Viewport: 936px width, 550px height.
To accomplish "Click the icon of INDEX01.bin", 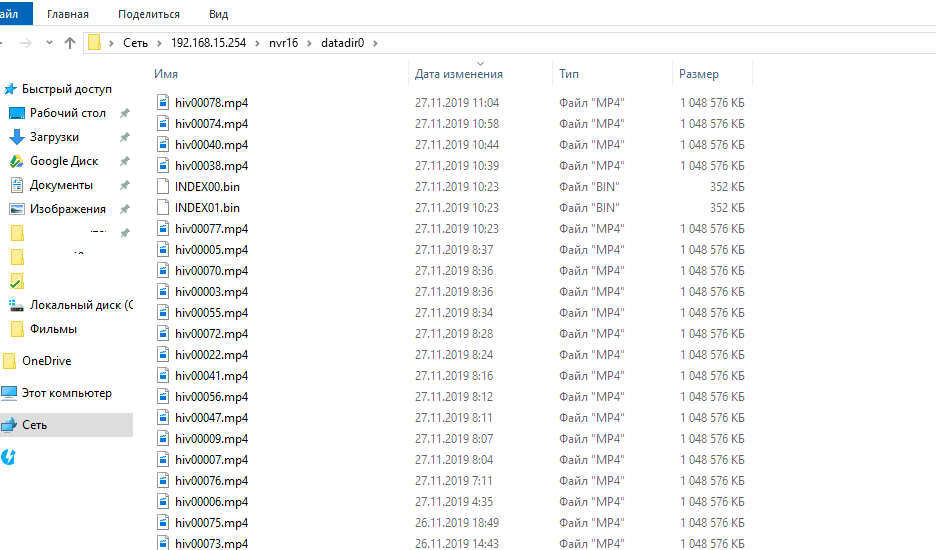I will 163,207.
